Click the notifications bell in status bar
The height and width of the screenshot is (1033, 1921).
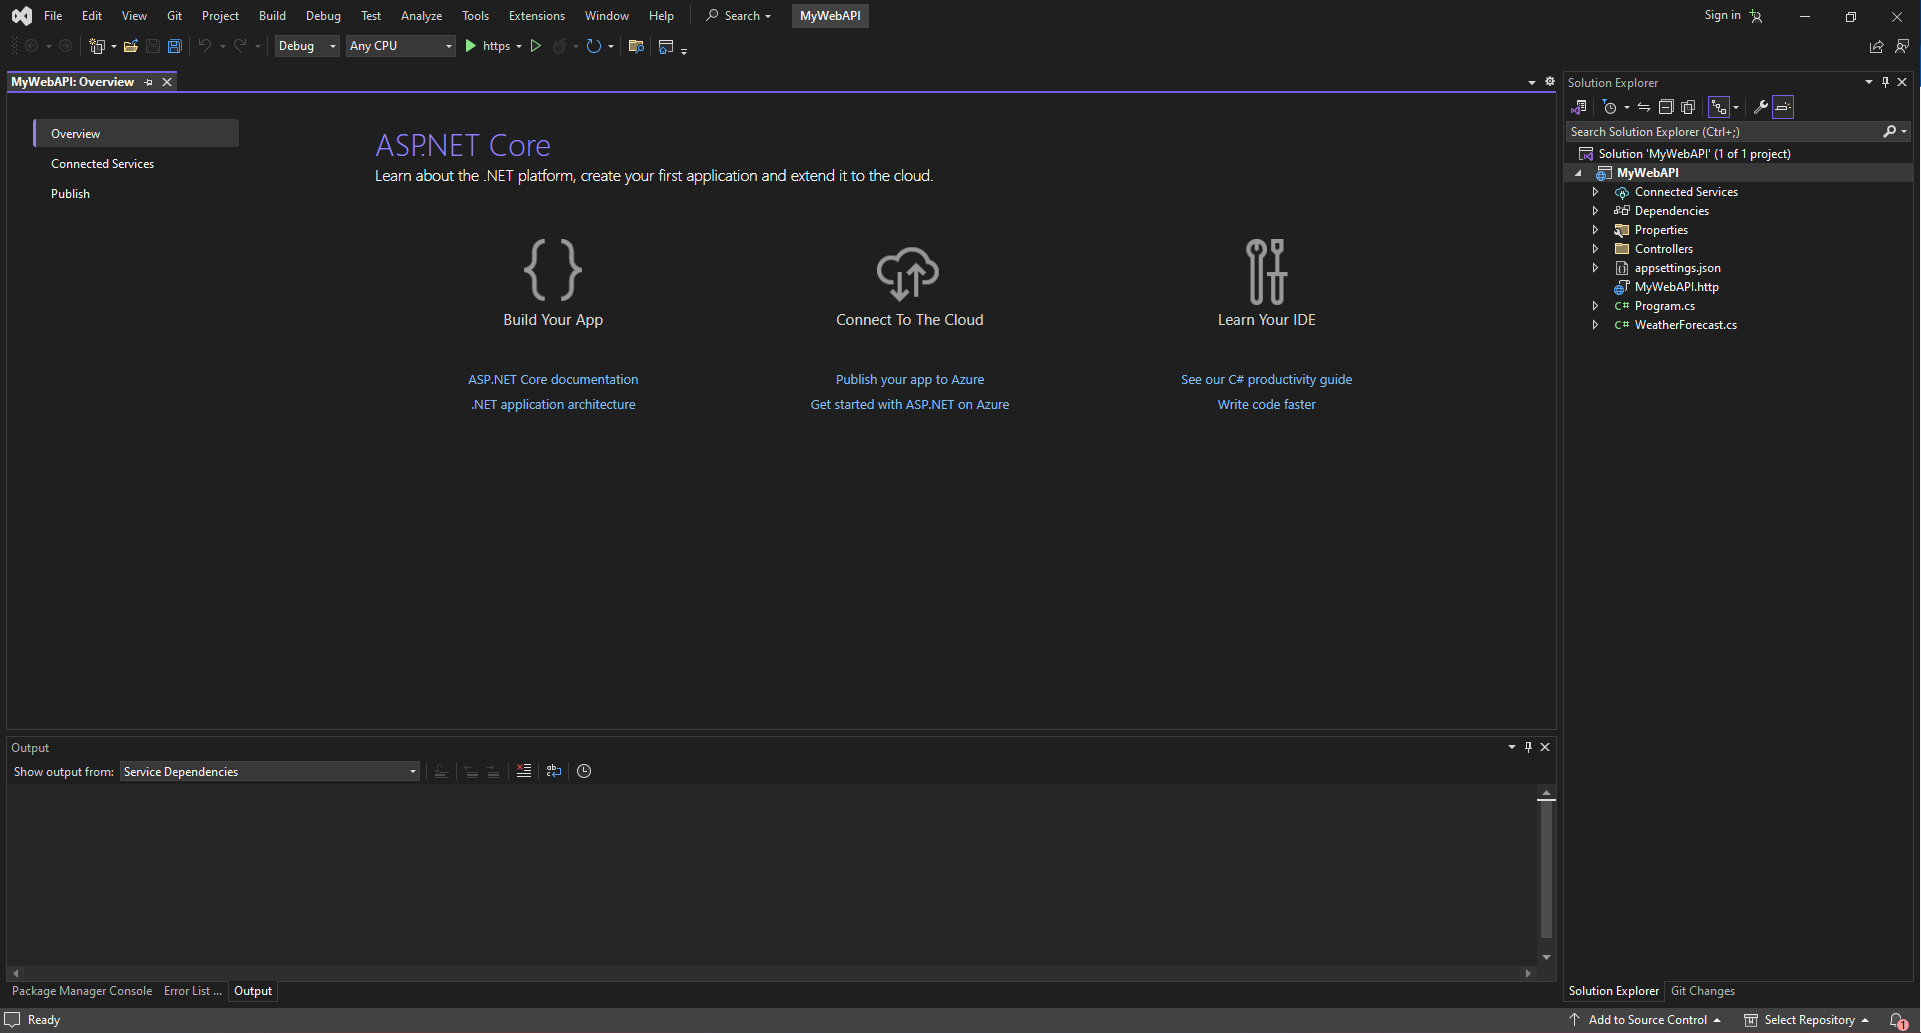point(1897,1020)
